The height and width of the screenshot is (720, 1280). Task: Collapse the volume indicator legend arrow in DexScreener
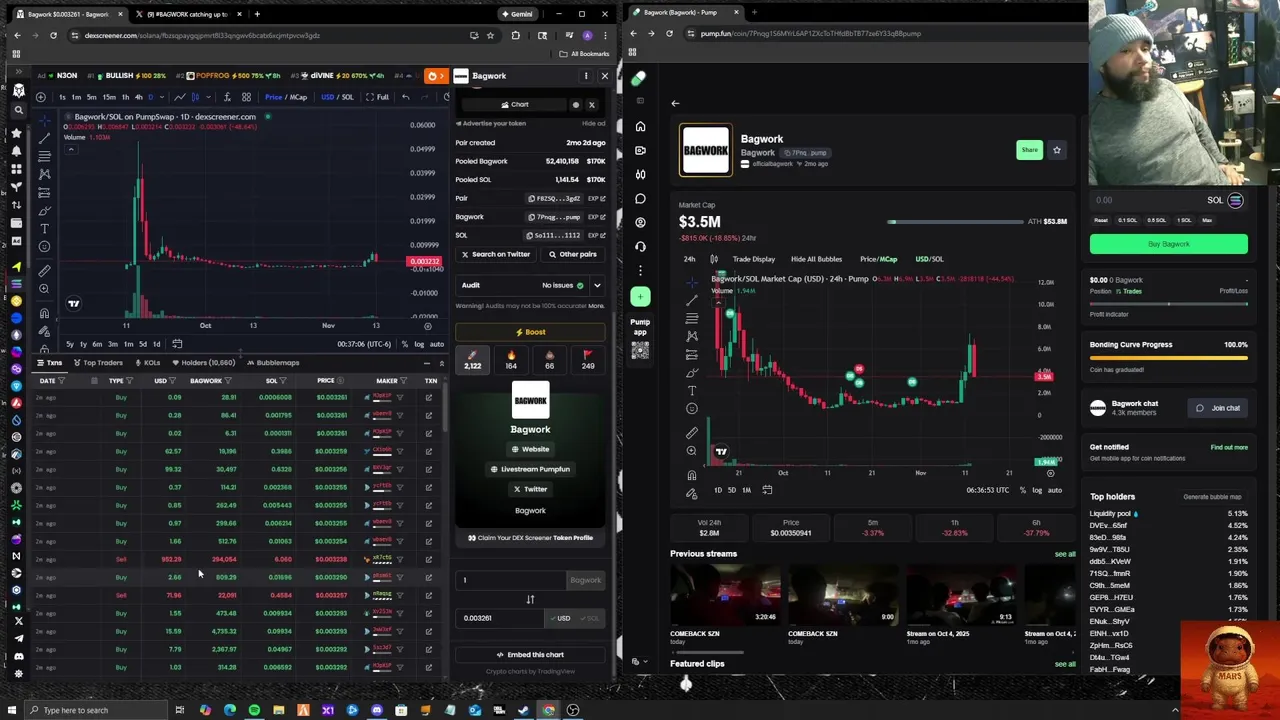coord(70,149)
